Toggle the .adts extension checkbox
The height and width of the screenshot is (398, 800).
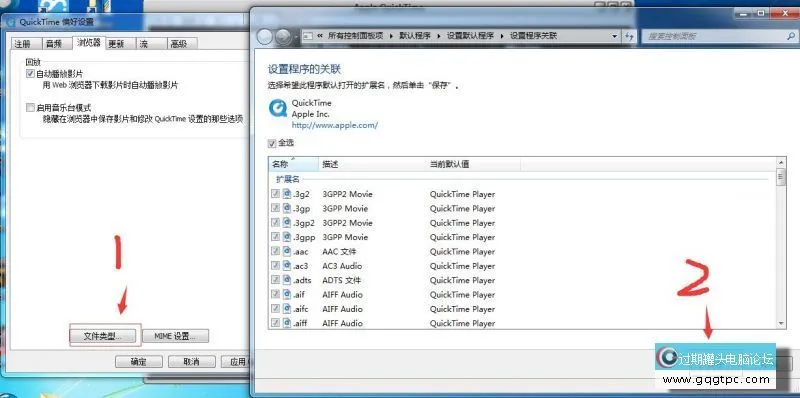275,280
